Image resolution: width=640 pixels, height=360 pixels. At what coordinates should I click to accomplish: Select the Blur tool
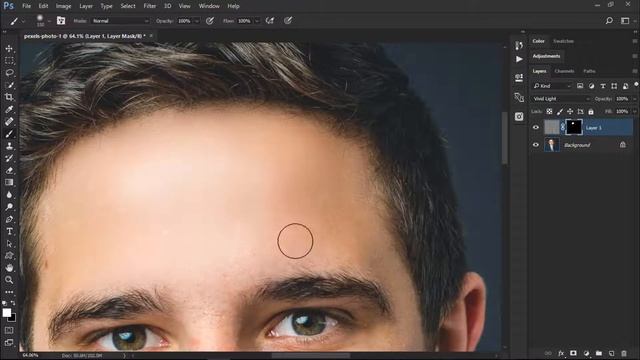click(x=9, y=195)
